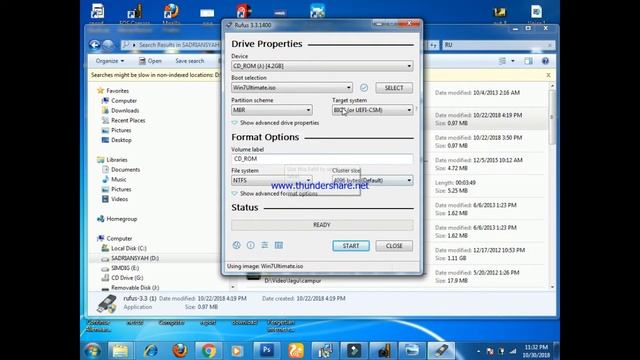Switch to Rufus USB taskbar icon
This screenshot has width=640, height=360.
441,351
